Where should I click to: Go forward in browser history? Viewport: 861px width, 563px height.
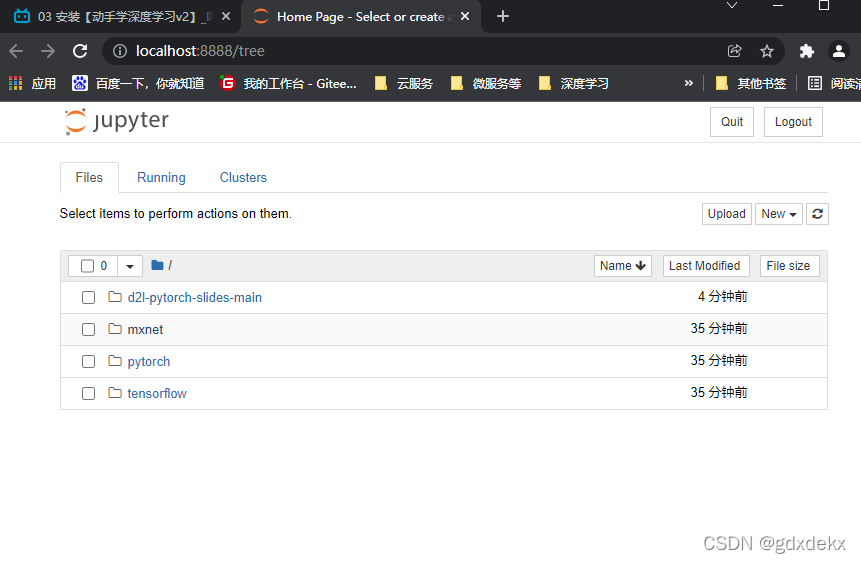click(48, 51)
